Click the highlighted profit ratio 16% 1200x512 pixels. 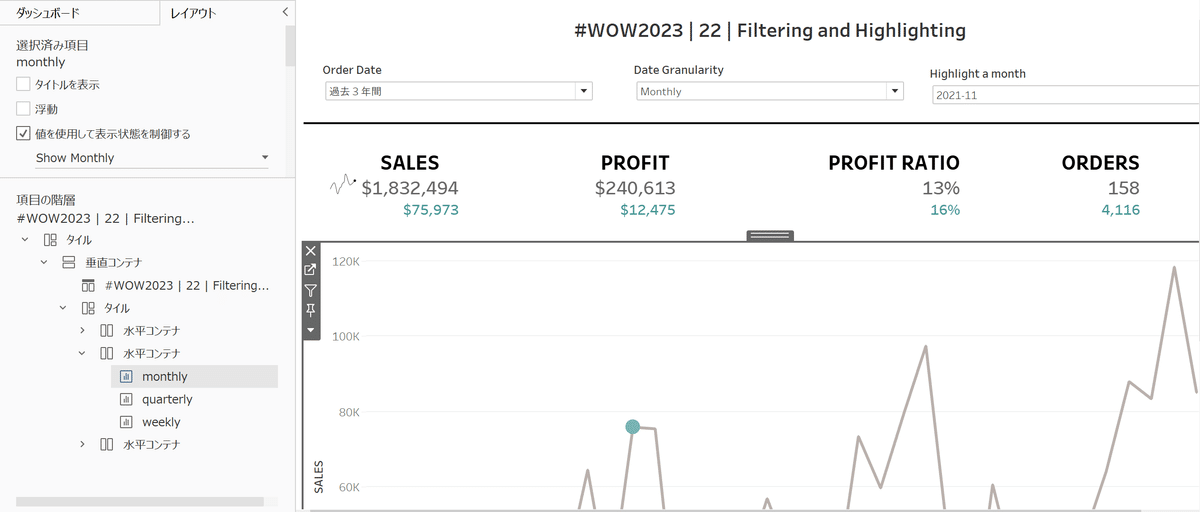pos(945,210)
